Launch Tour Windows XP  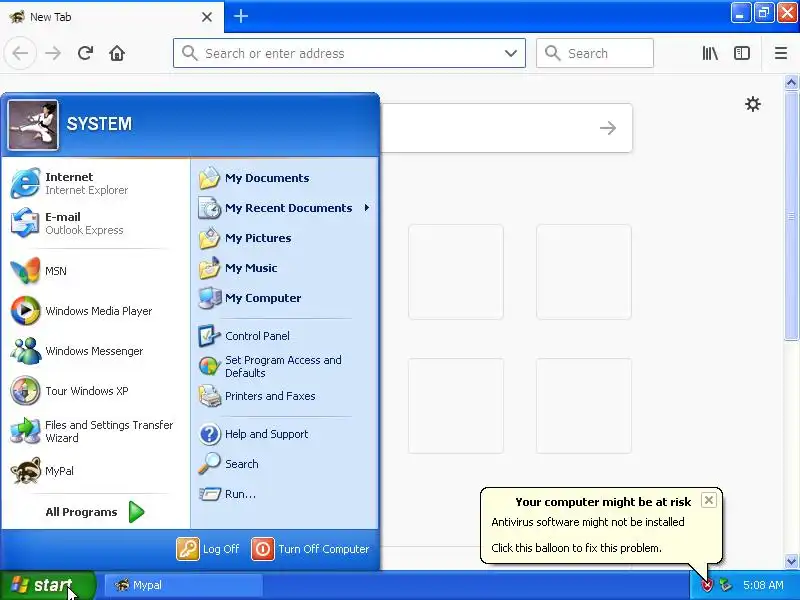coord(95,391)
